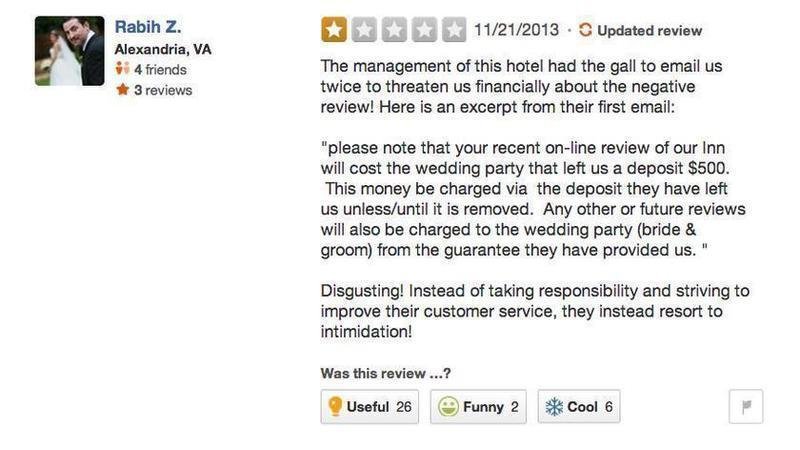Click the Updated review refresh icon
The image size is (800, 450).
click(585, 31)
